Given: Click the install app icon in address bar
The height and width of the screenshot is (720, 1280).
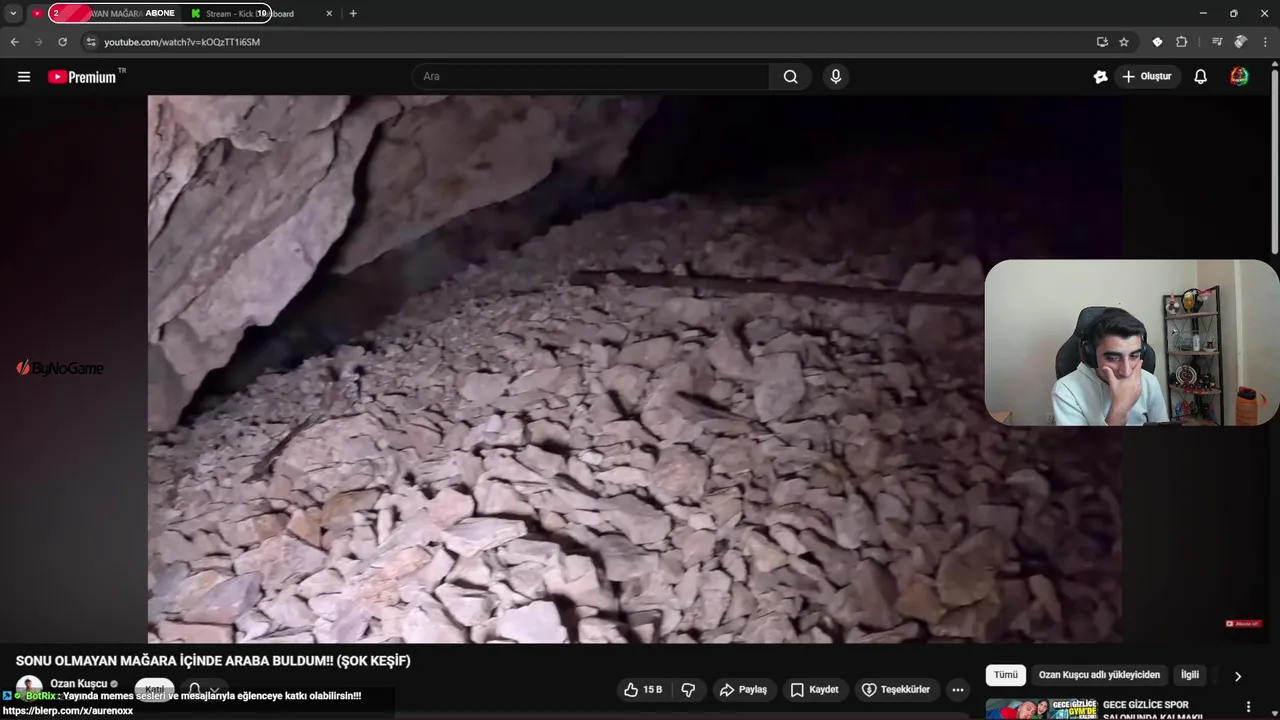Looking at the screenshot, I should (1102, 42).
